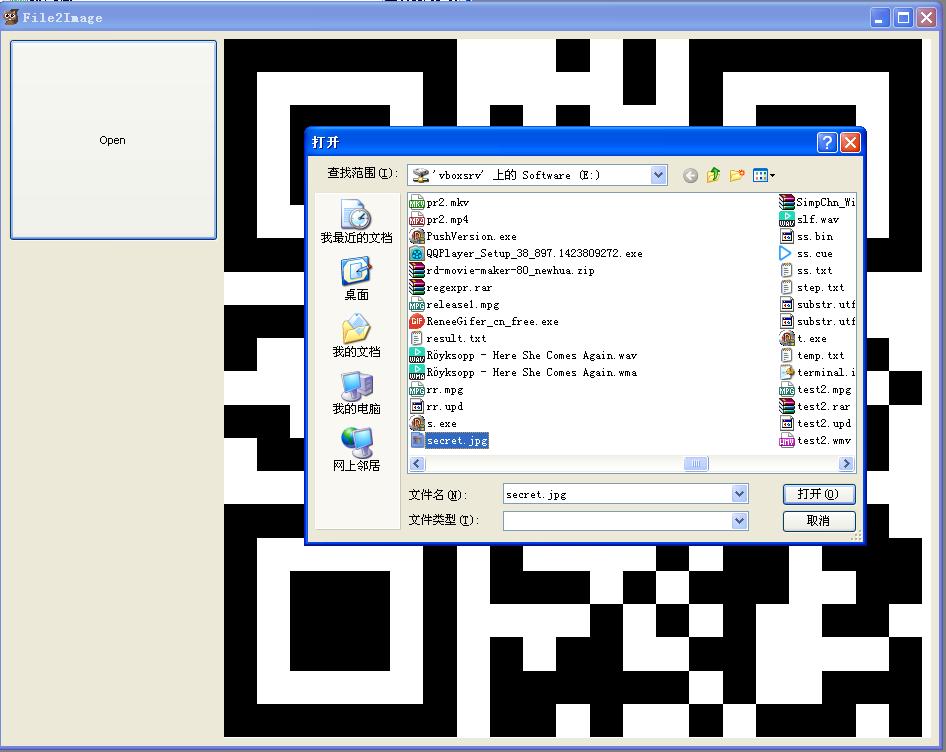Select test2.rar archive in list
Viewport: 946px width, 752px height.
(x=816, y=406)
